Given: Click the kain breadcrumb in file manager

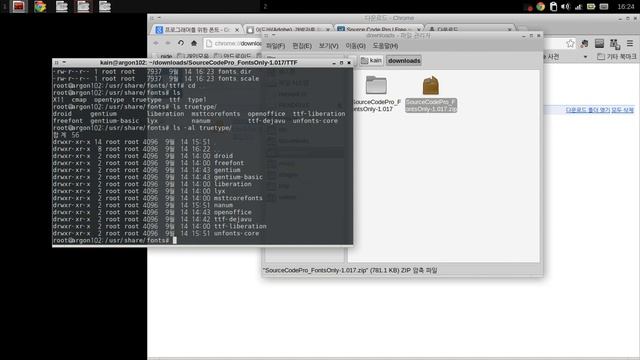Looking at the screenshot, I should click(371, 60).
